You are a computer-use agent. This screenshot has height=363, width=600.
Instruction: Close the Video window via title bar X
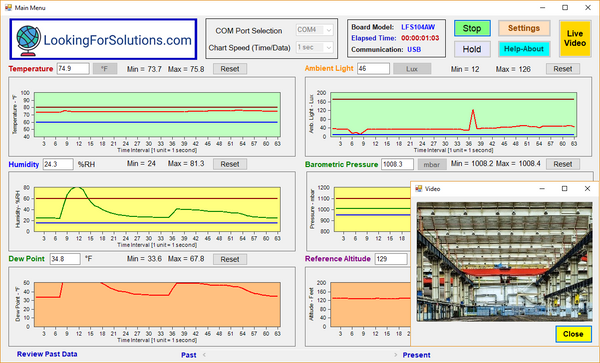pyautogui.click(x=587, y=189)
